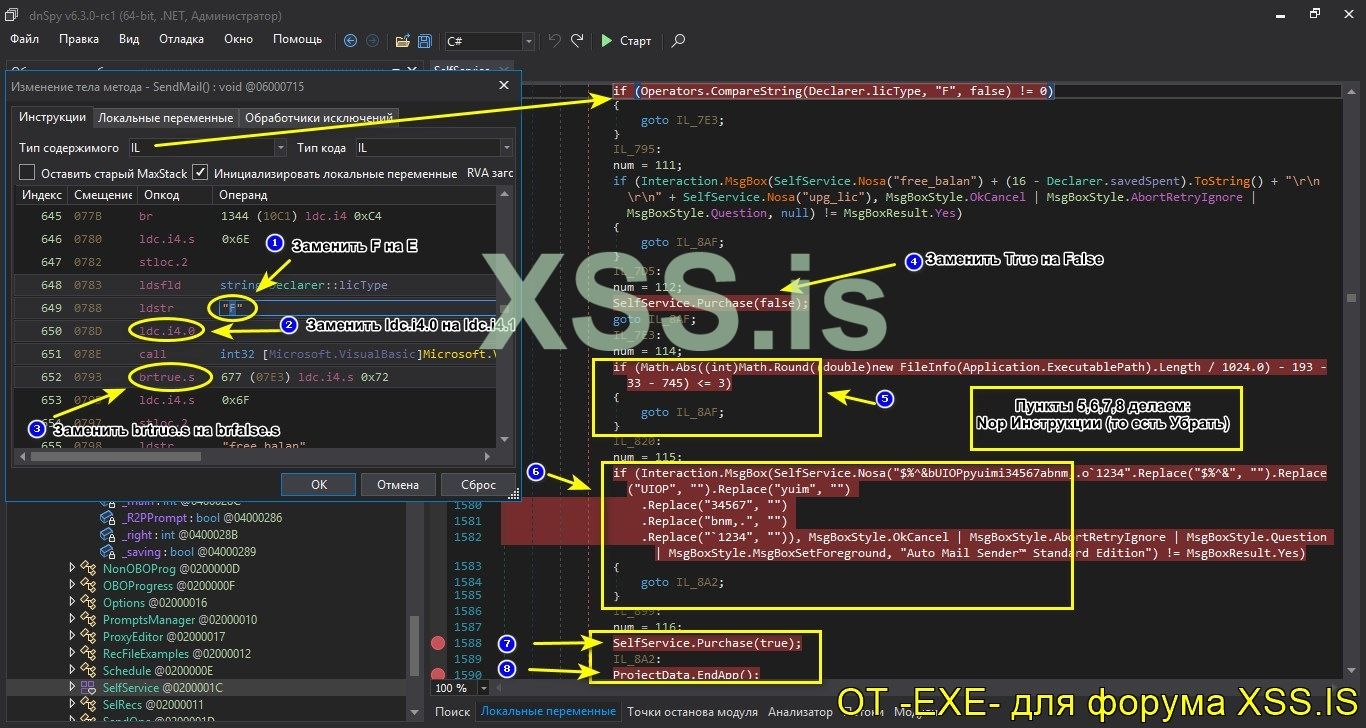The height and width of the screenshot is (728, 1366).
Task: Open the Отладка menu
Action: pos(182,39)
